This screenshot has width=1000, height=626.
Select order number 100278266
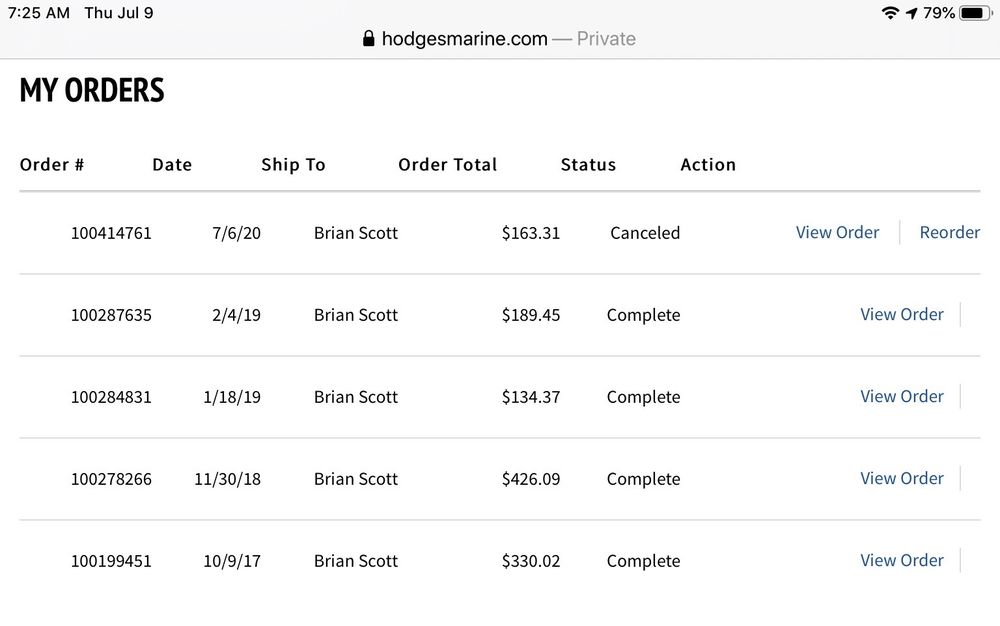coord(111,479)
